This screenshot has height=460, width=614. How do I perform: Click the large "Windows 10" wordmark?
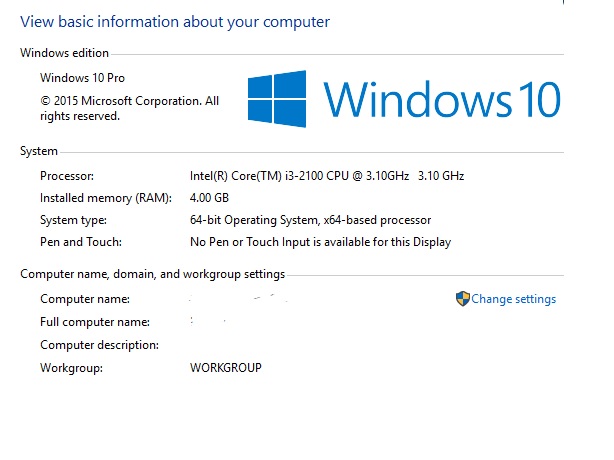442,99
